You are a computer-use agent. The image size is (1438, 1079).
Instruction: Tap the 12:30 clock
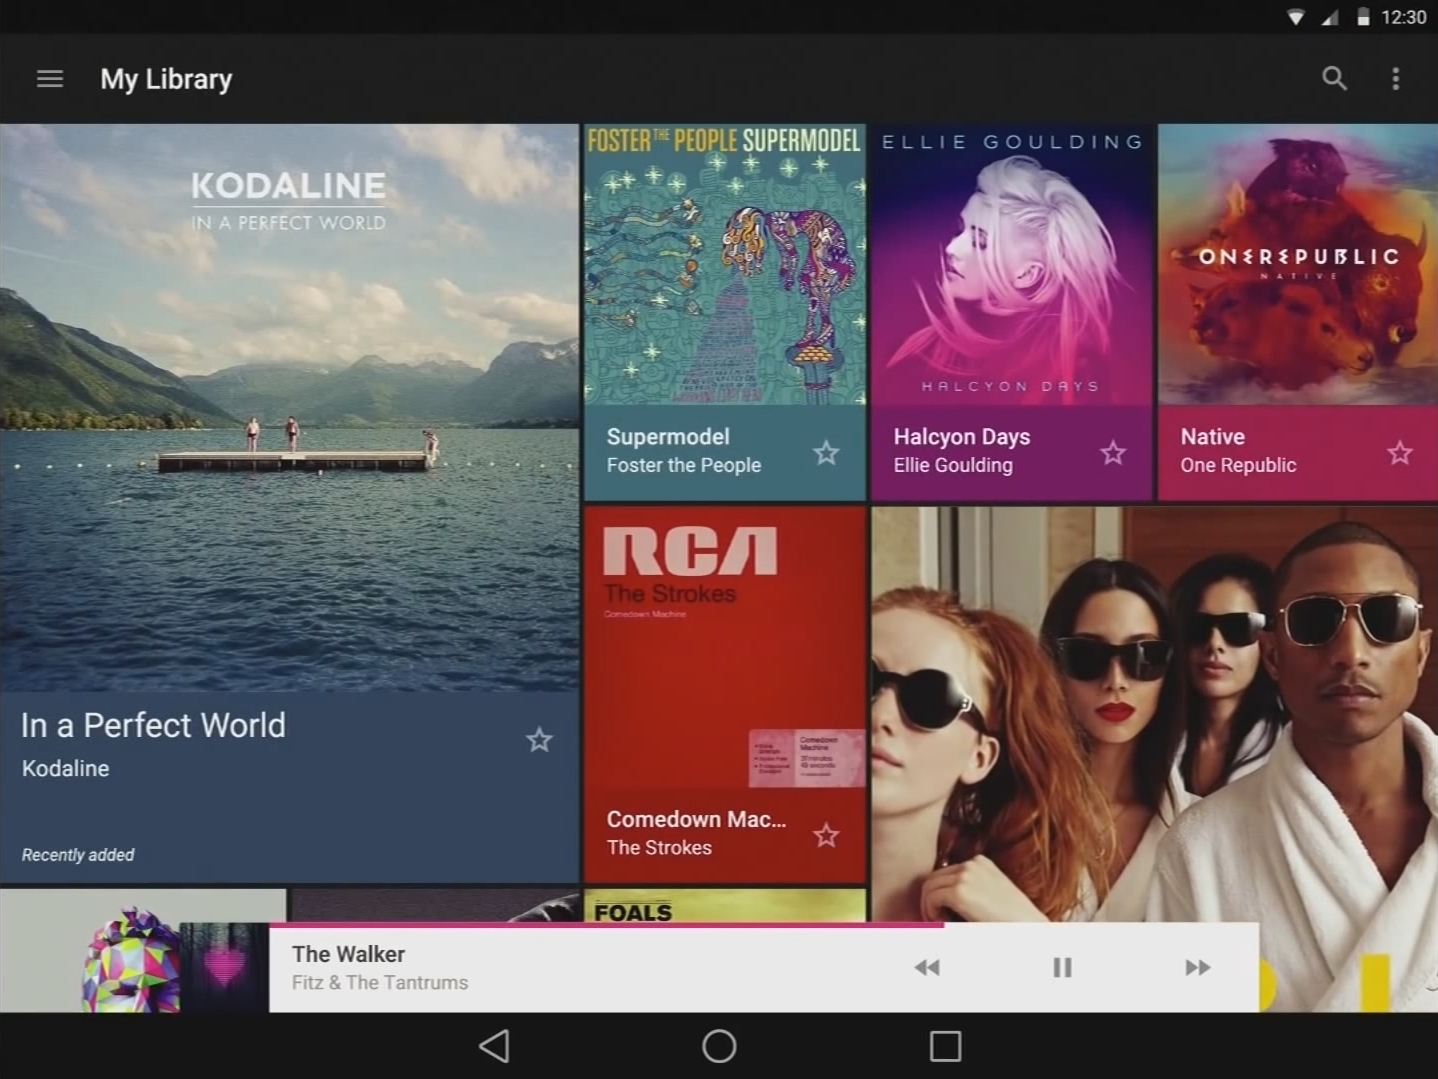pyautogui.click(x=1403, y=17)
